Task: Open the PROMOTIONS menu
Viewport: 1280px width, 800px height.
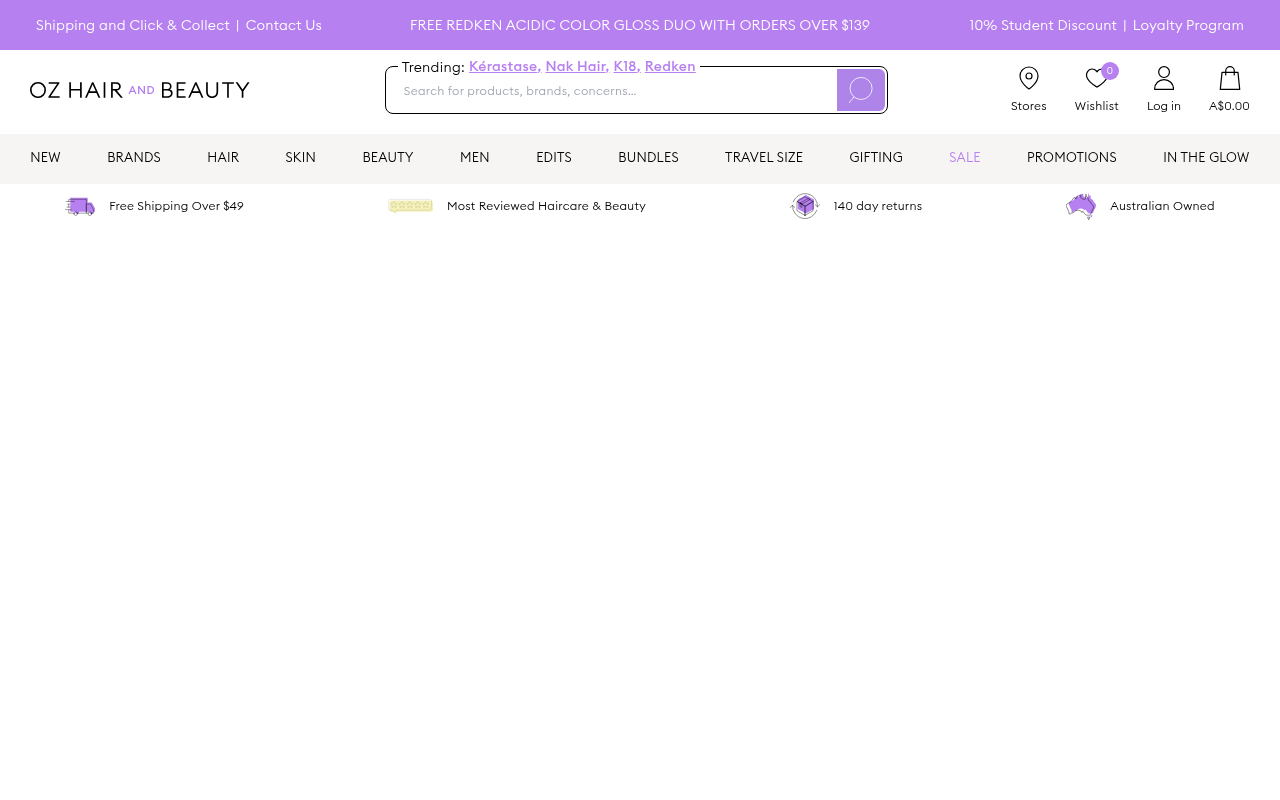Action: 1072,158
